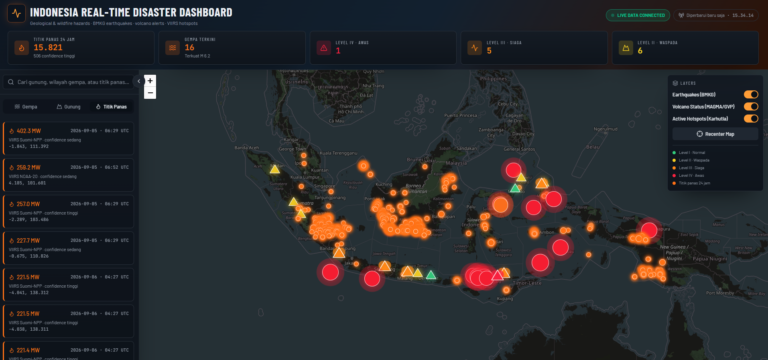Click the crosshair icon in Recenter Map

tap(700, 134)
